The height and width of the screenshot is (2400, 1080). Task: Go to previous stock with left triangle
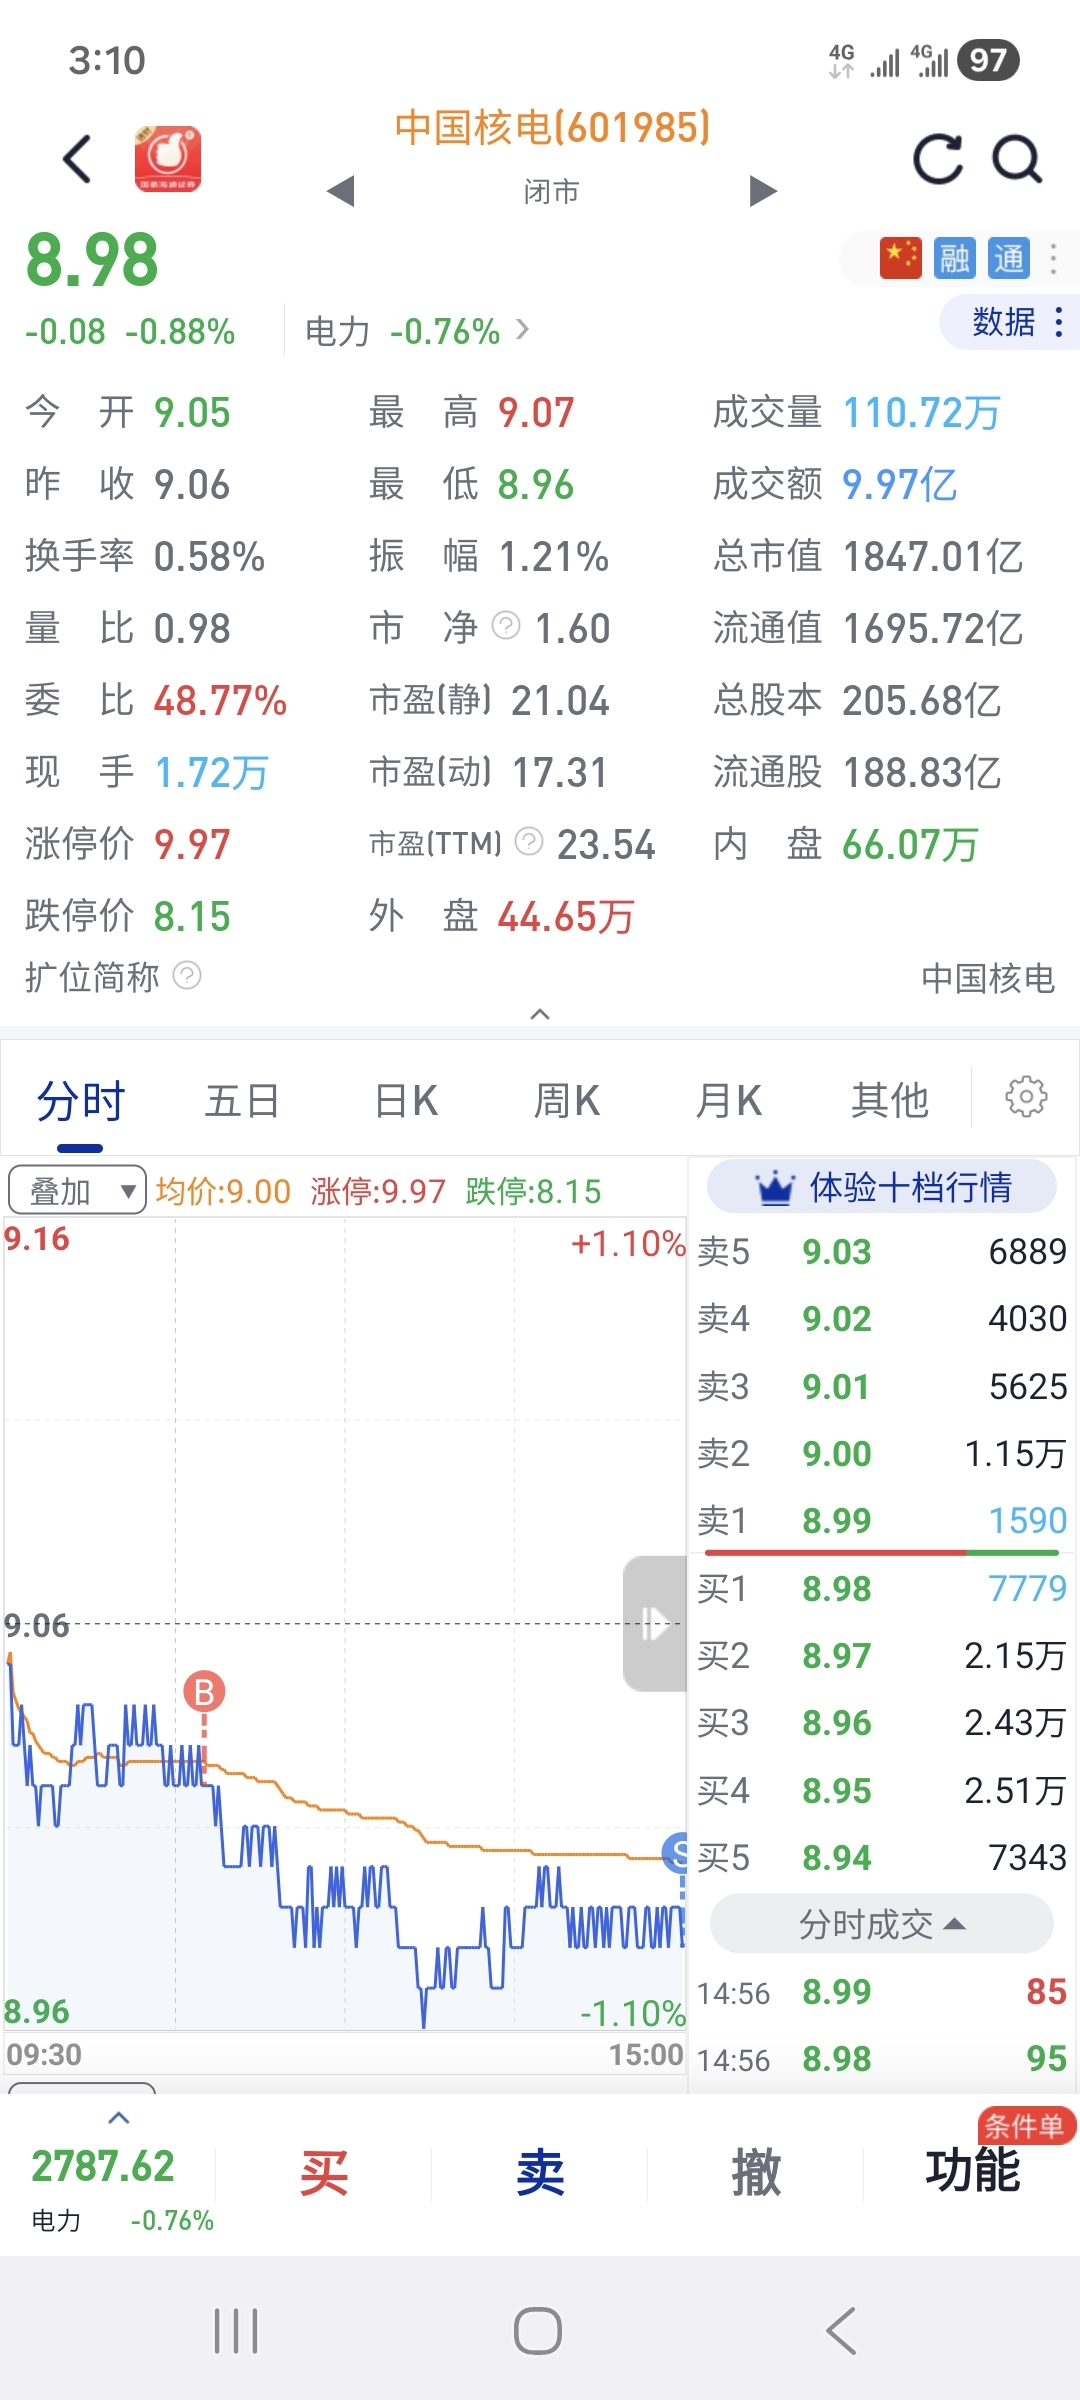pos(341,190)
